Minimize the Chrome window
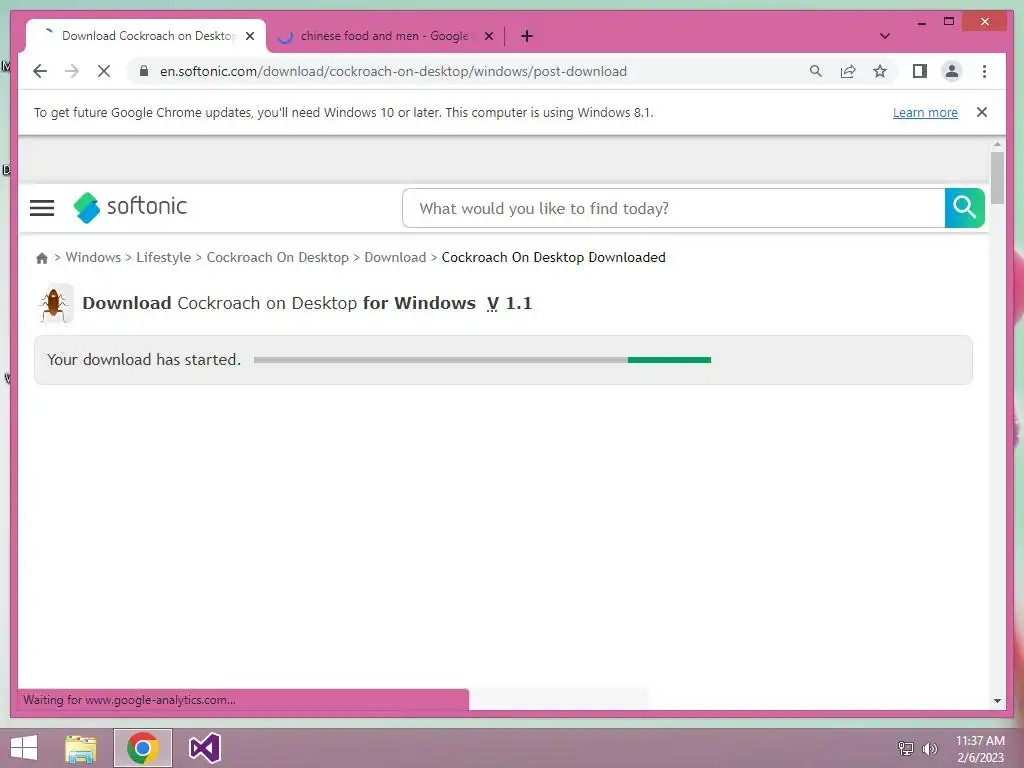1024x768 pixels. coord(921,22)
